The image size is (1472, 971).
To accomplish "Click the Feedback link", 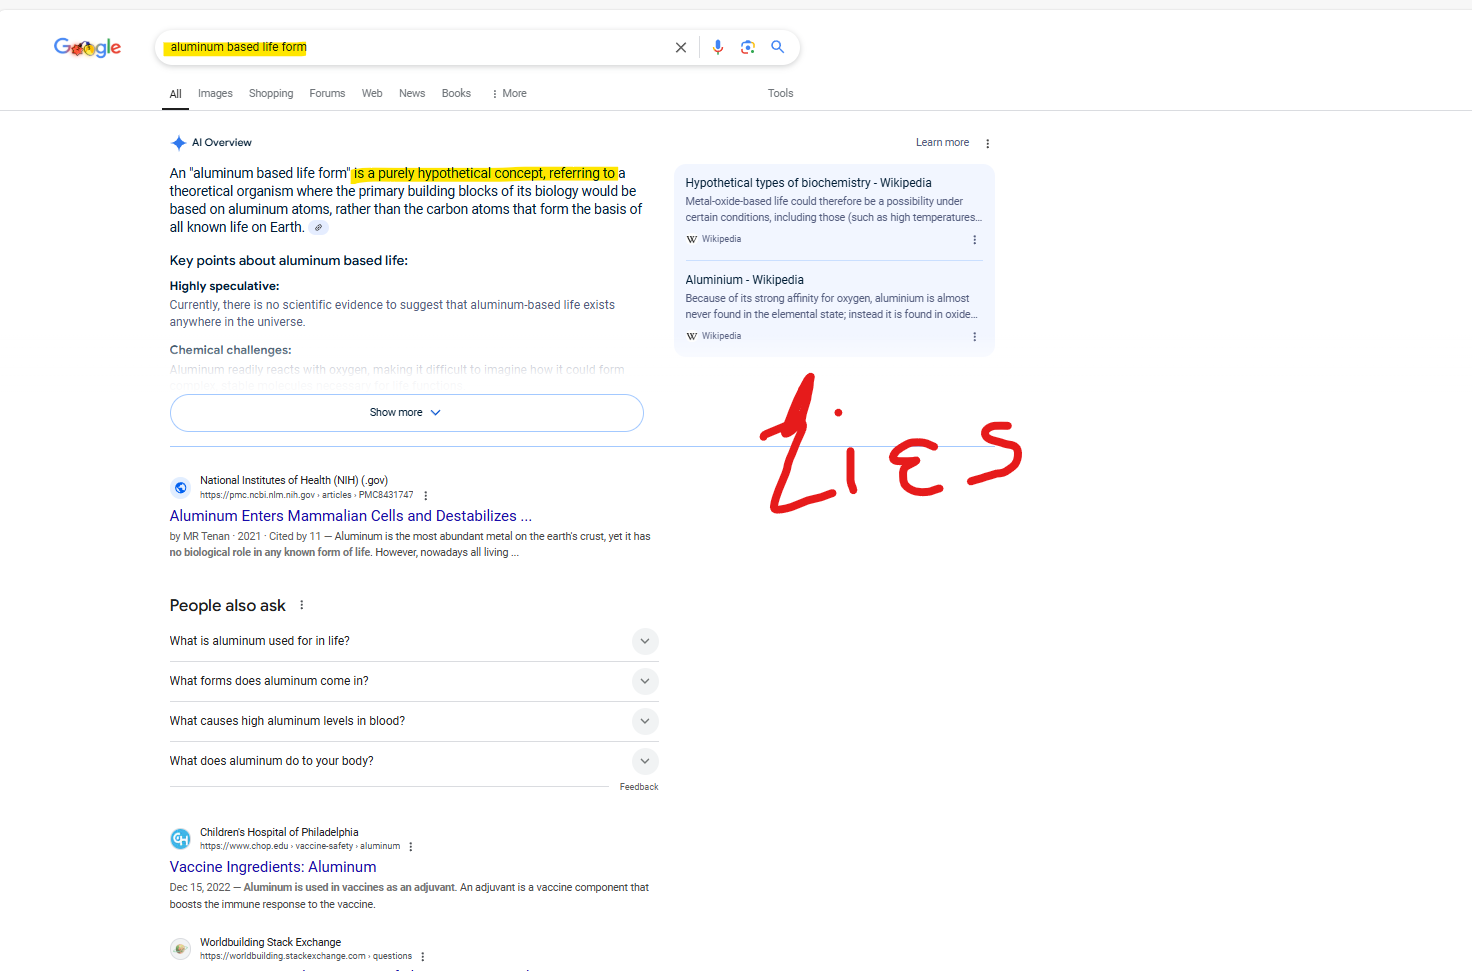I will 639,787.
